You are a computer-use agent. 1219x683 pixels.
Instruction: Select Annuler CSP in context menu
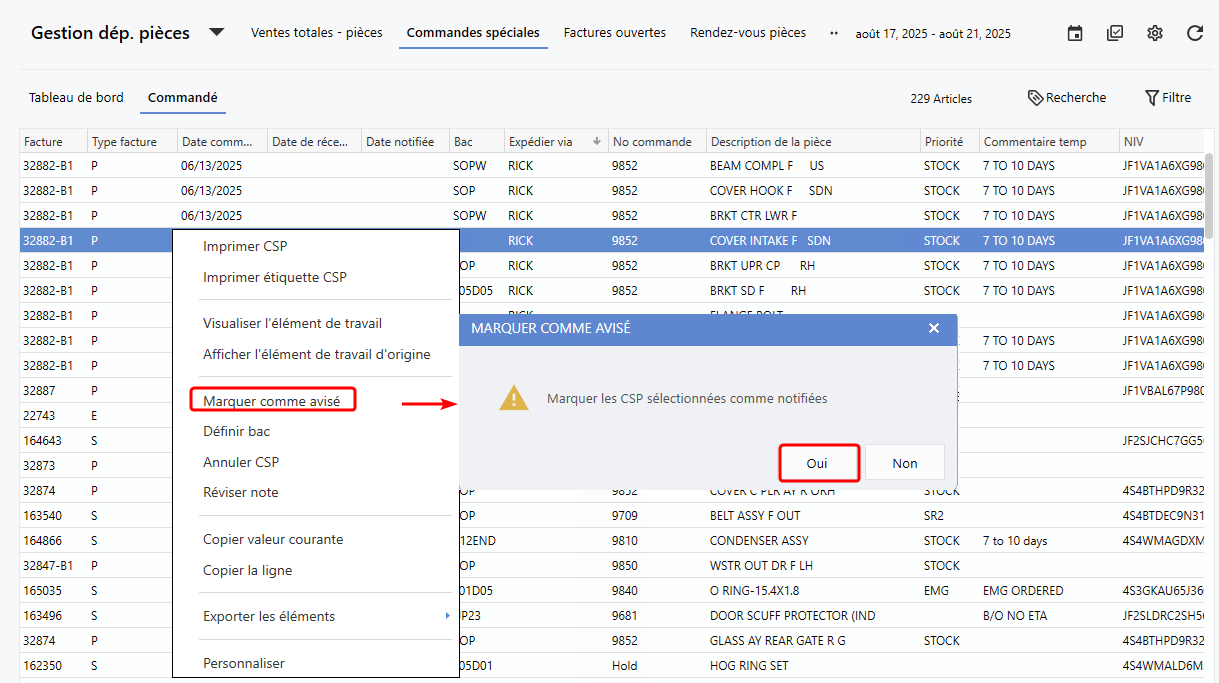pos(241,462)
